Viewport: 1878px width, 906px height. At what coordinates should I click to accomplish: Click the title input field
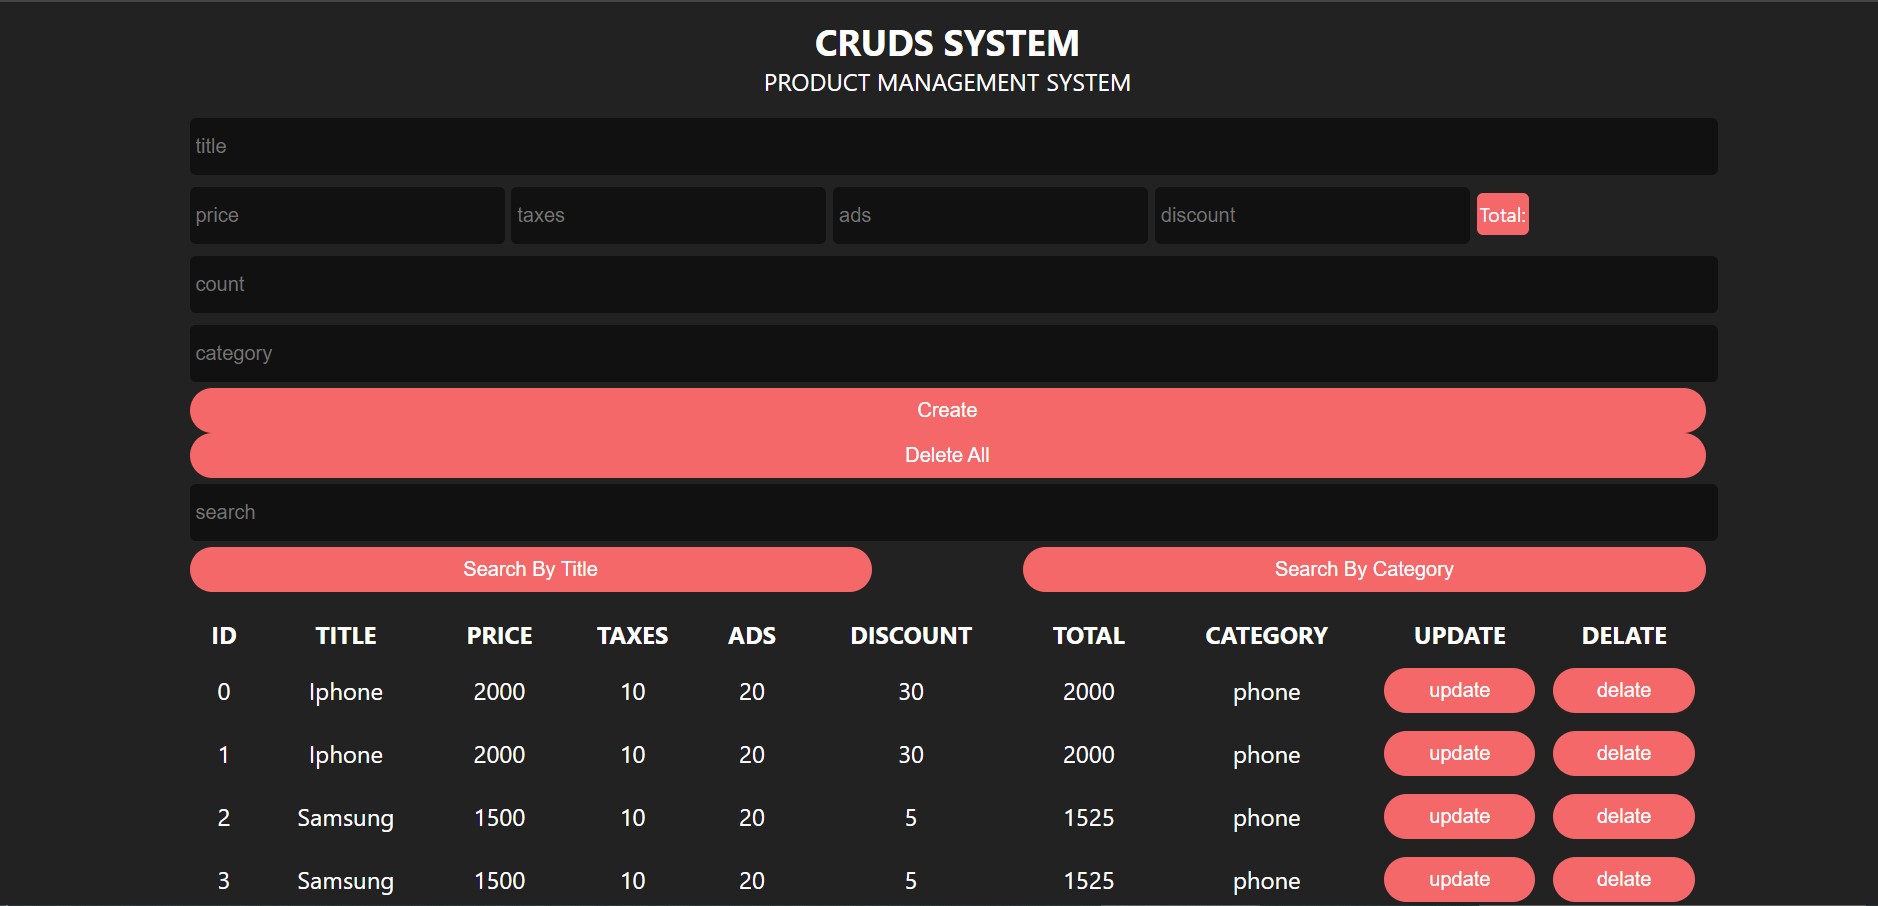tap(953, 146)
